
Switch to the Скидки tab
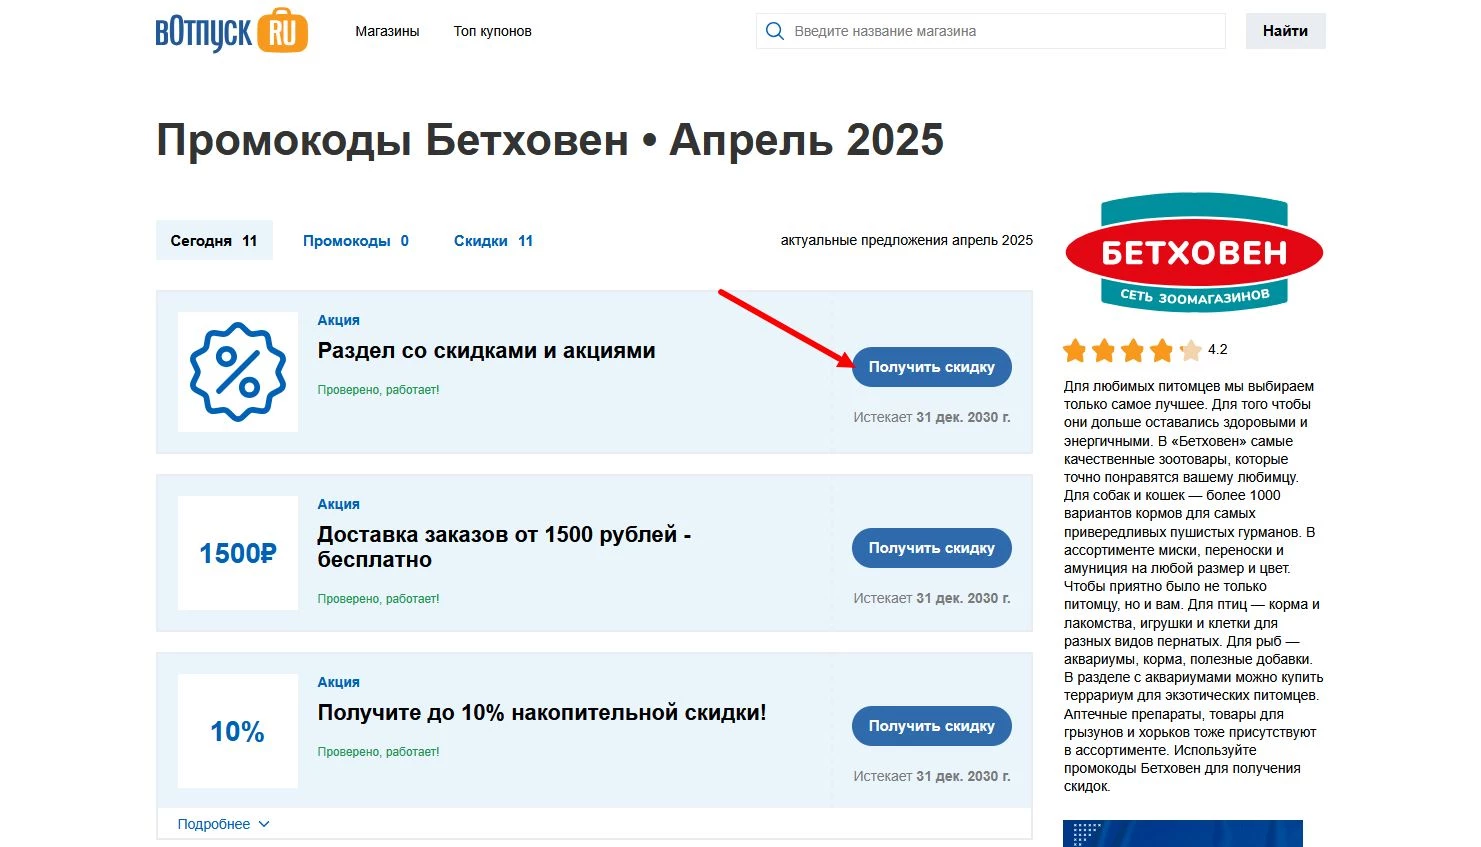point(492,240)
